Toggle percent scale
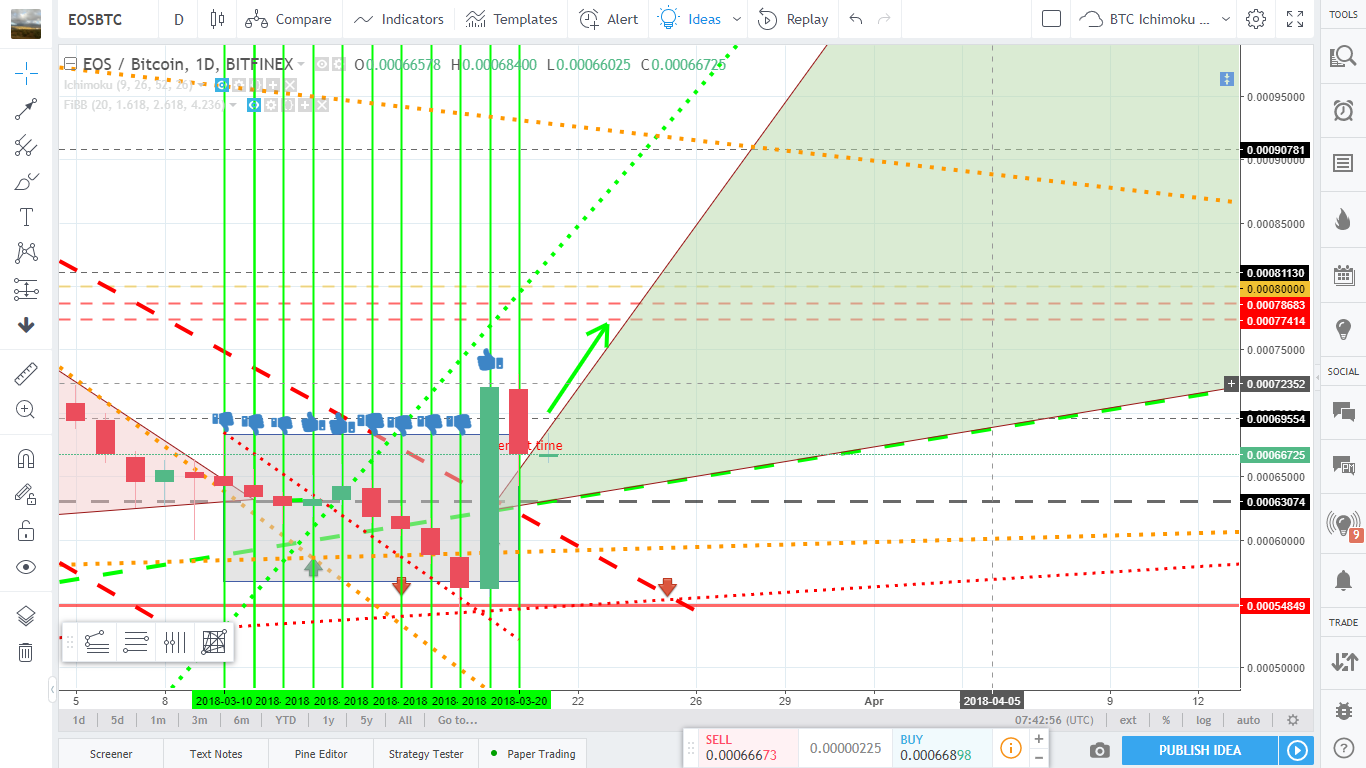The image size is (1366, 768). pos(1166,720)
